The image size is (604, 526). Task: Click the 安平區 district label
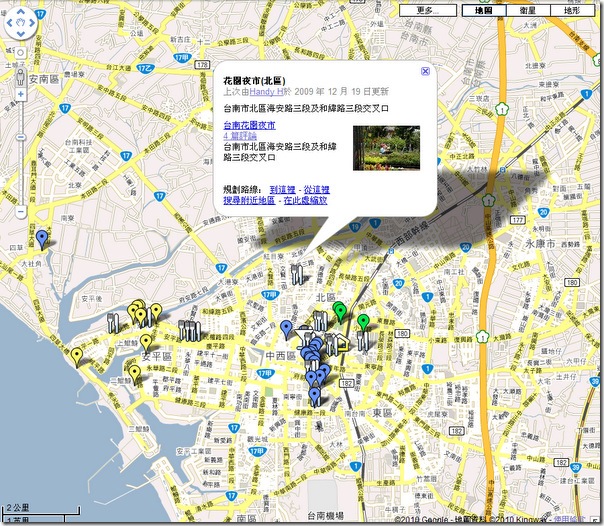click(156, 356)
